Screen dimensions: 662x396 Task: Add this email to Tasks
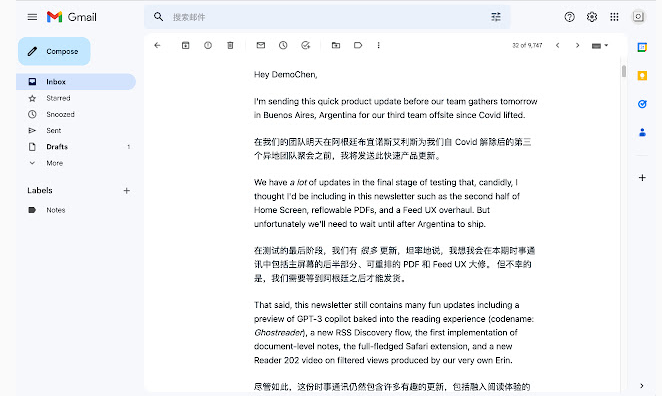point(306,45)
